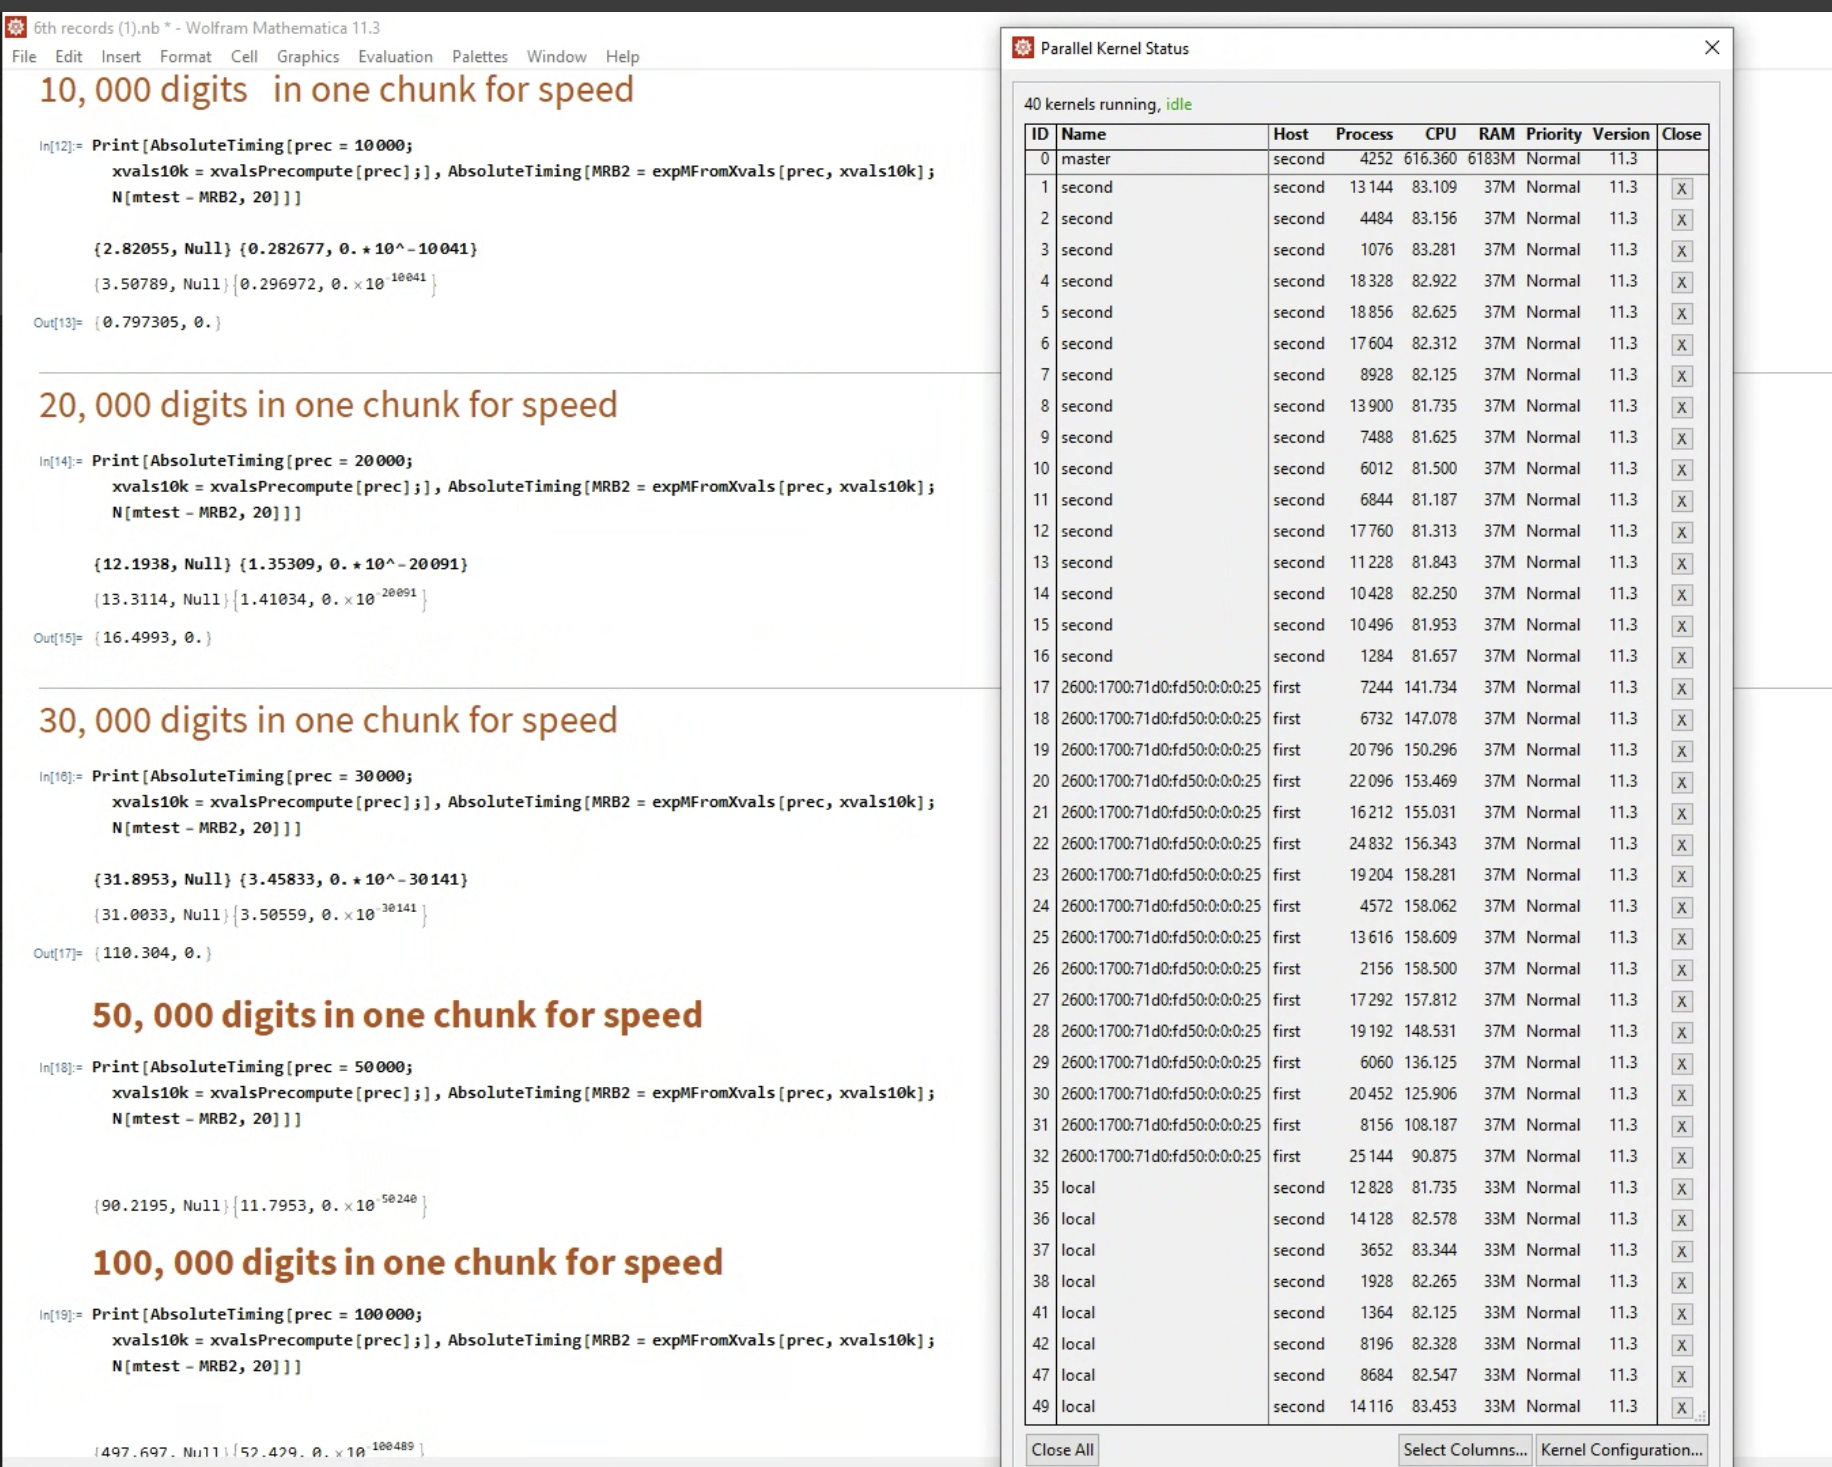Close kernel 32 with the X icon
The image size is (1832, 1467).
1681,1158
